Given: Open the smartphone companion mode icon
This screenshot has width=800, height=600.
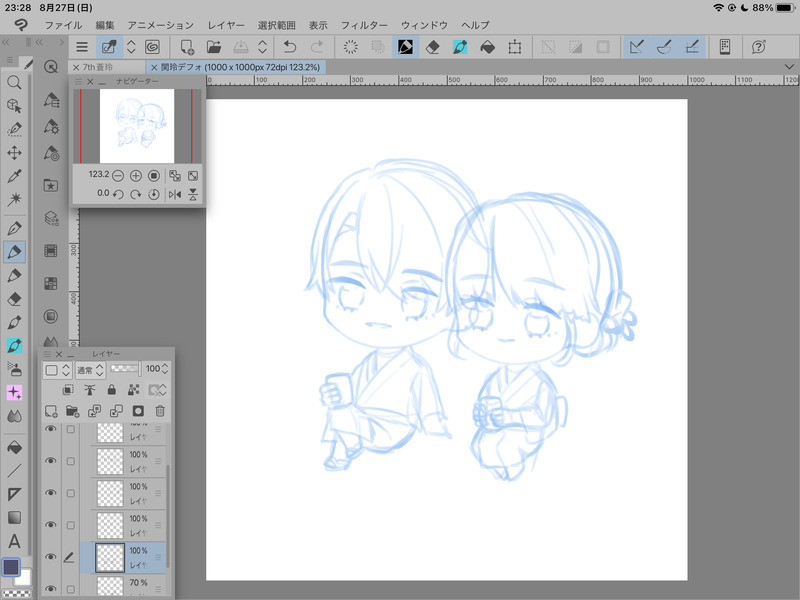Looking at the screenshot, I should [x=724, y=47].
